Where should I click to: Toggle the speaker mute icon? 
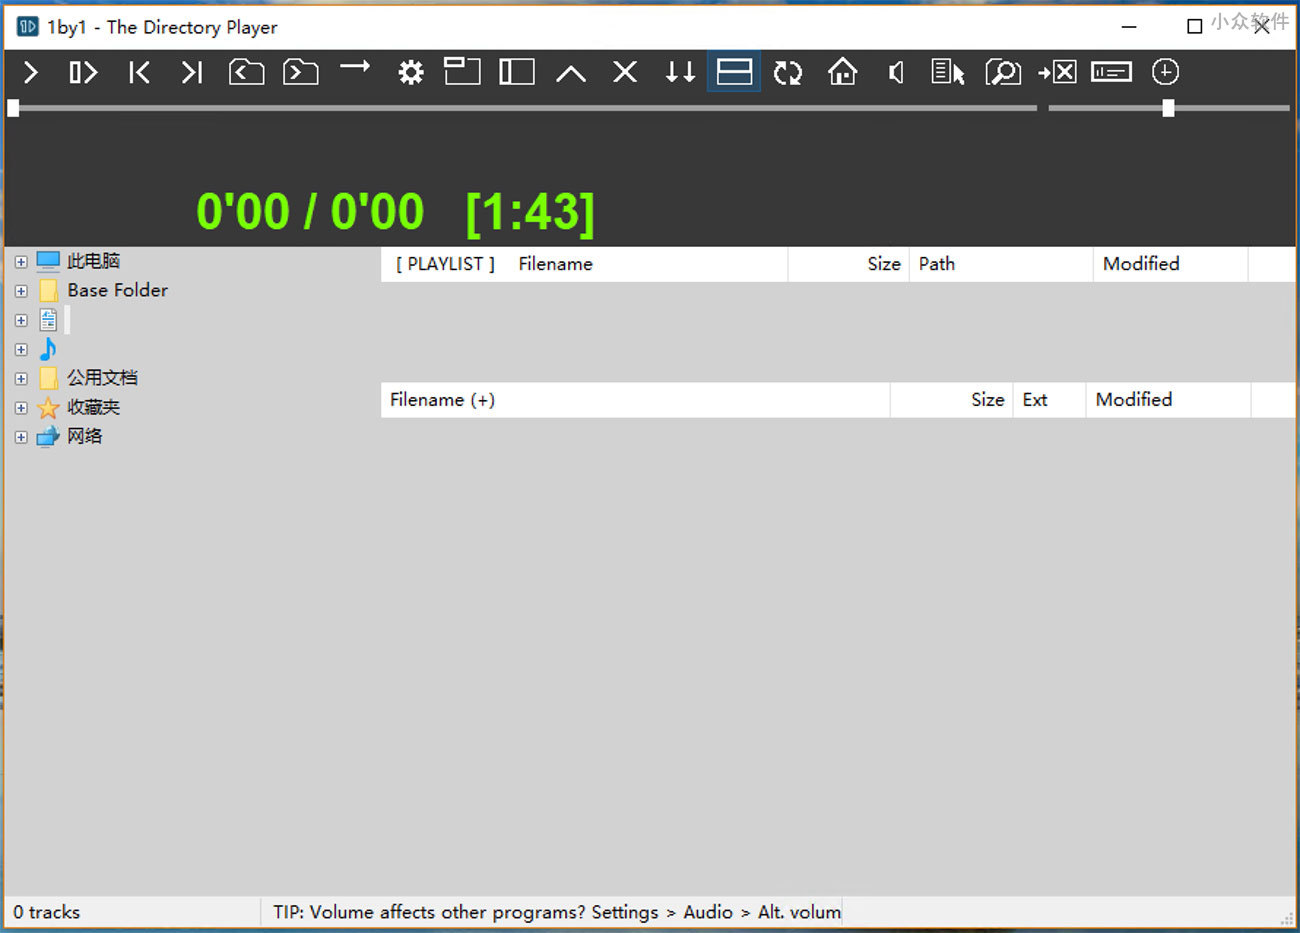[x=896, y=72]
